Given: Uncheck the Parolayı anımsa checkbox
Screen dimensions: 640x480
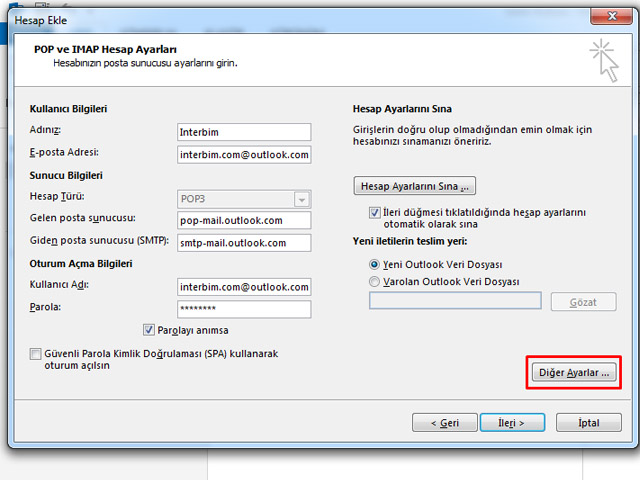Looking at the screenshot, I should tap(150, 330).
